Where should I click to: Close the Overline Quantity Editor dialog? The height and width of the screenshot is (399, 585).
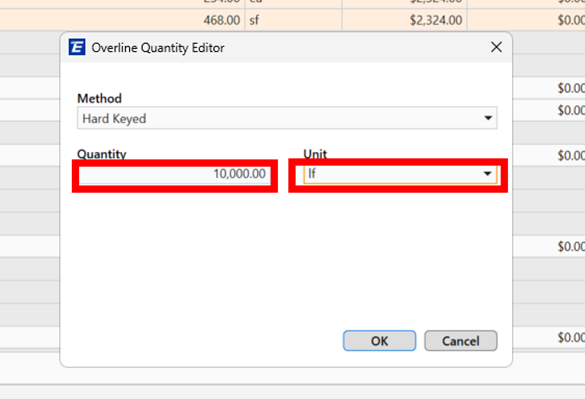point(496,47)
